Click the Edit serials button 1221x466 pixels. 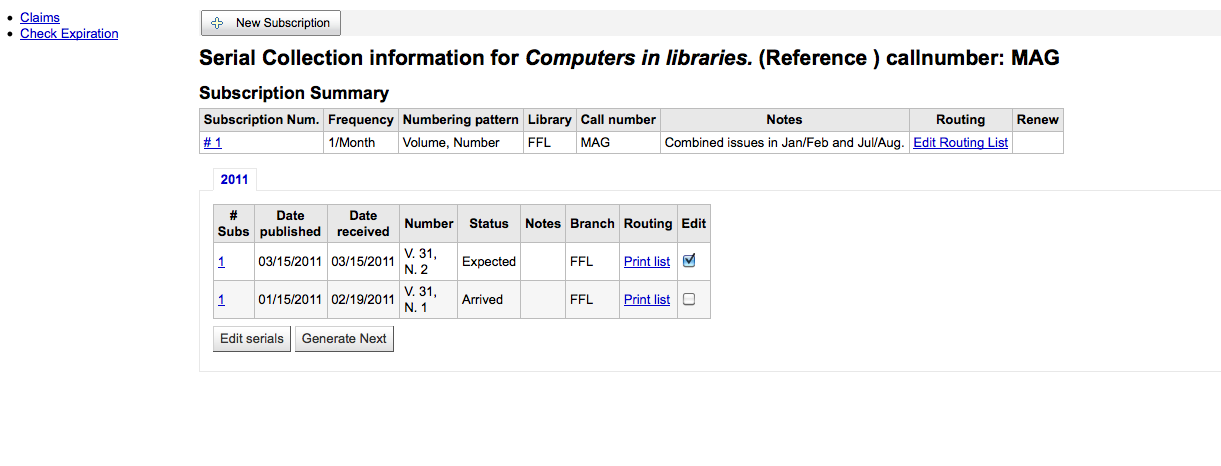tap(252, 339)
